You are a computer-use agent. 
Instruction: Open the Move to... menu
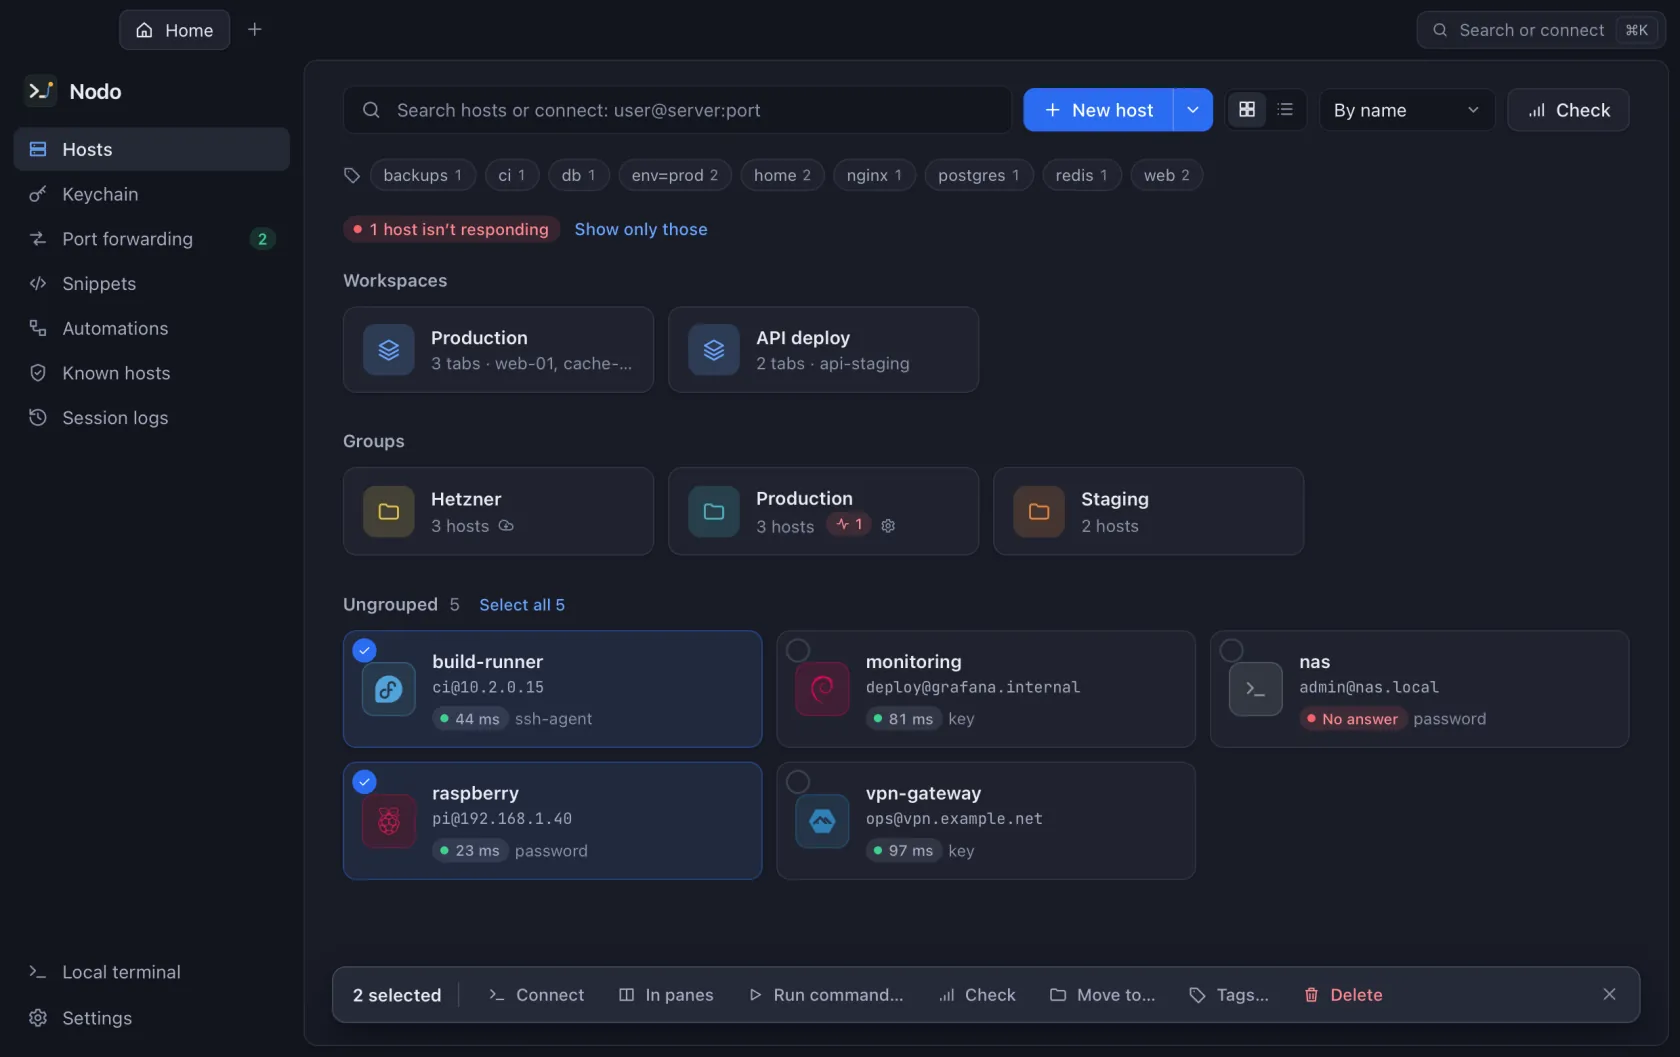1102,995
